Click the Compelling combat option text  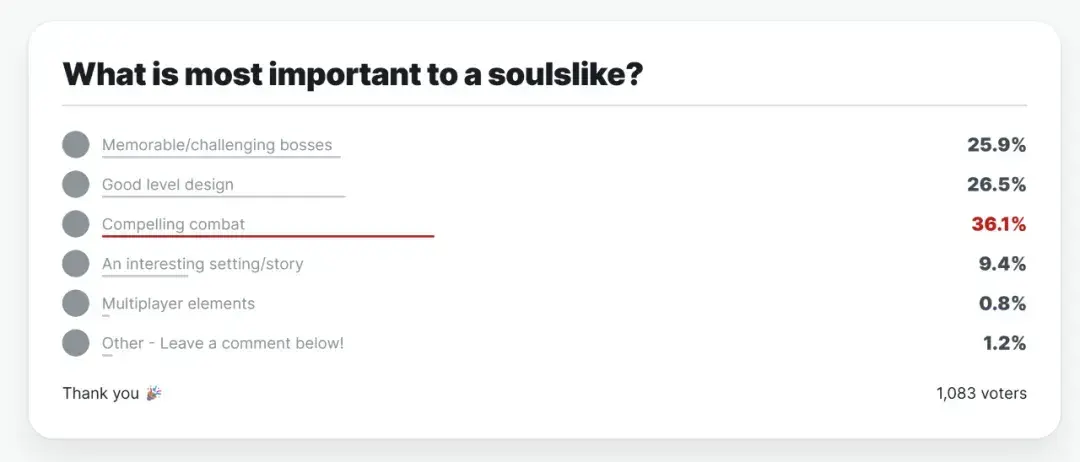coord(174,224)
